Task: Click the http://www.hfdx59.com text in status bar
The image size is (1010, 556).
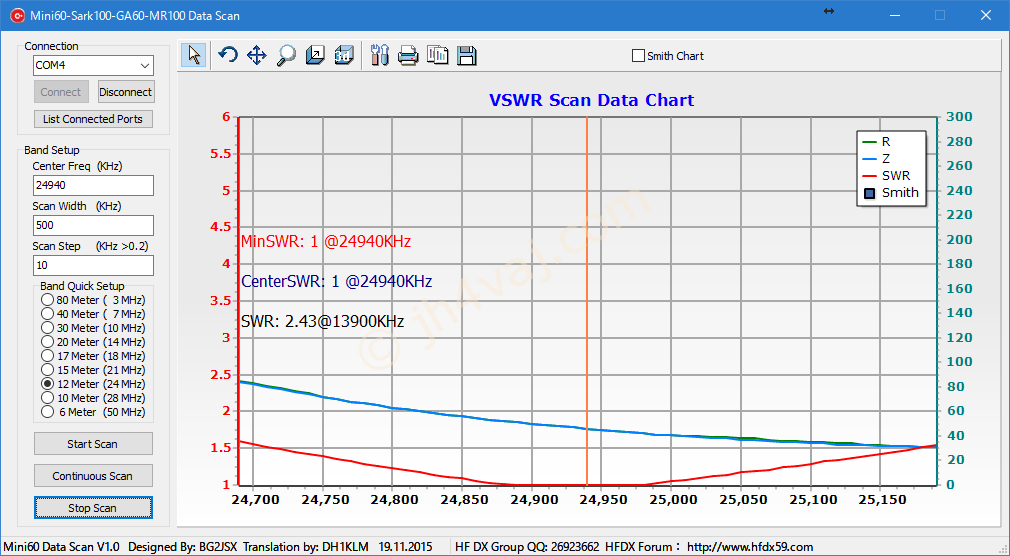Action: 750,547
